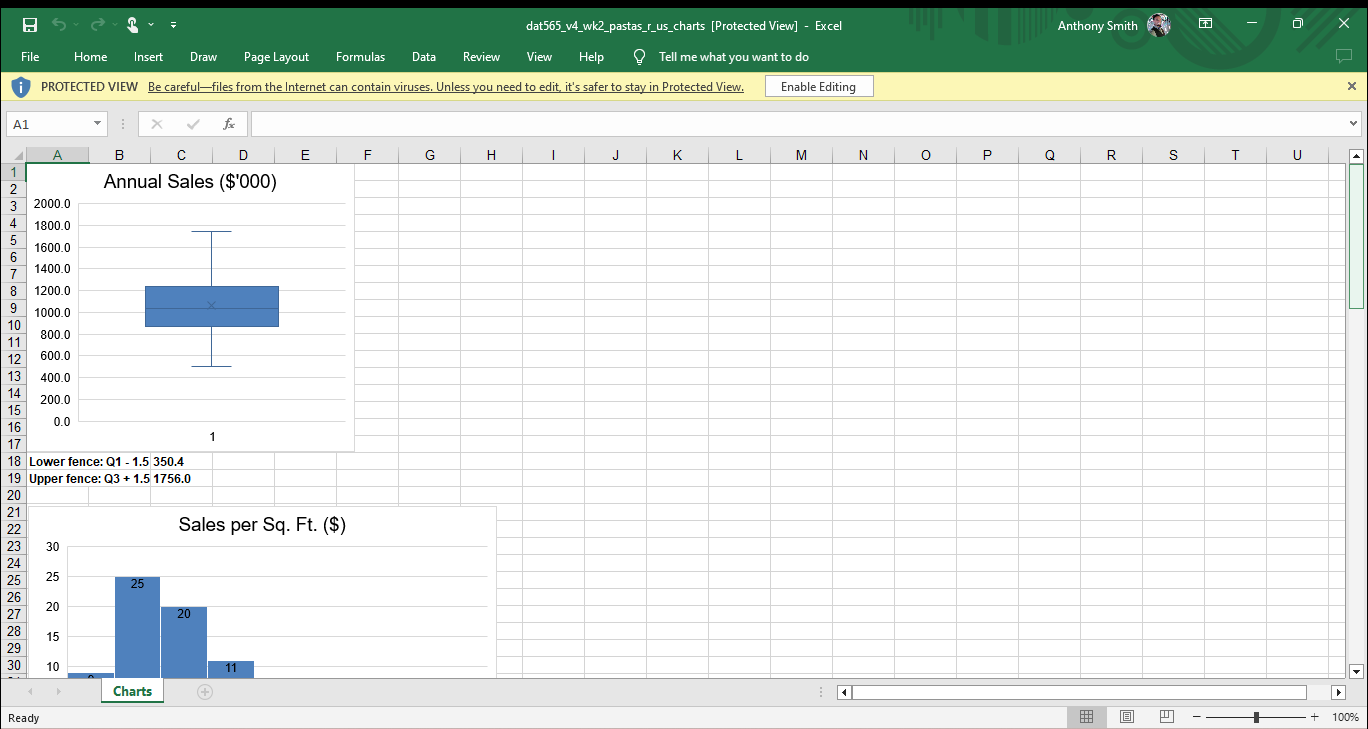This screenshot has height=729, width=1368.
Task: Click Anthony Smith account picture
Action: click(x=1159, y=25)
